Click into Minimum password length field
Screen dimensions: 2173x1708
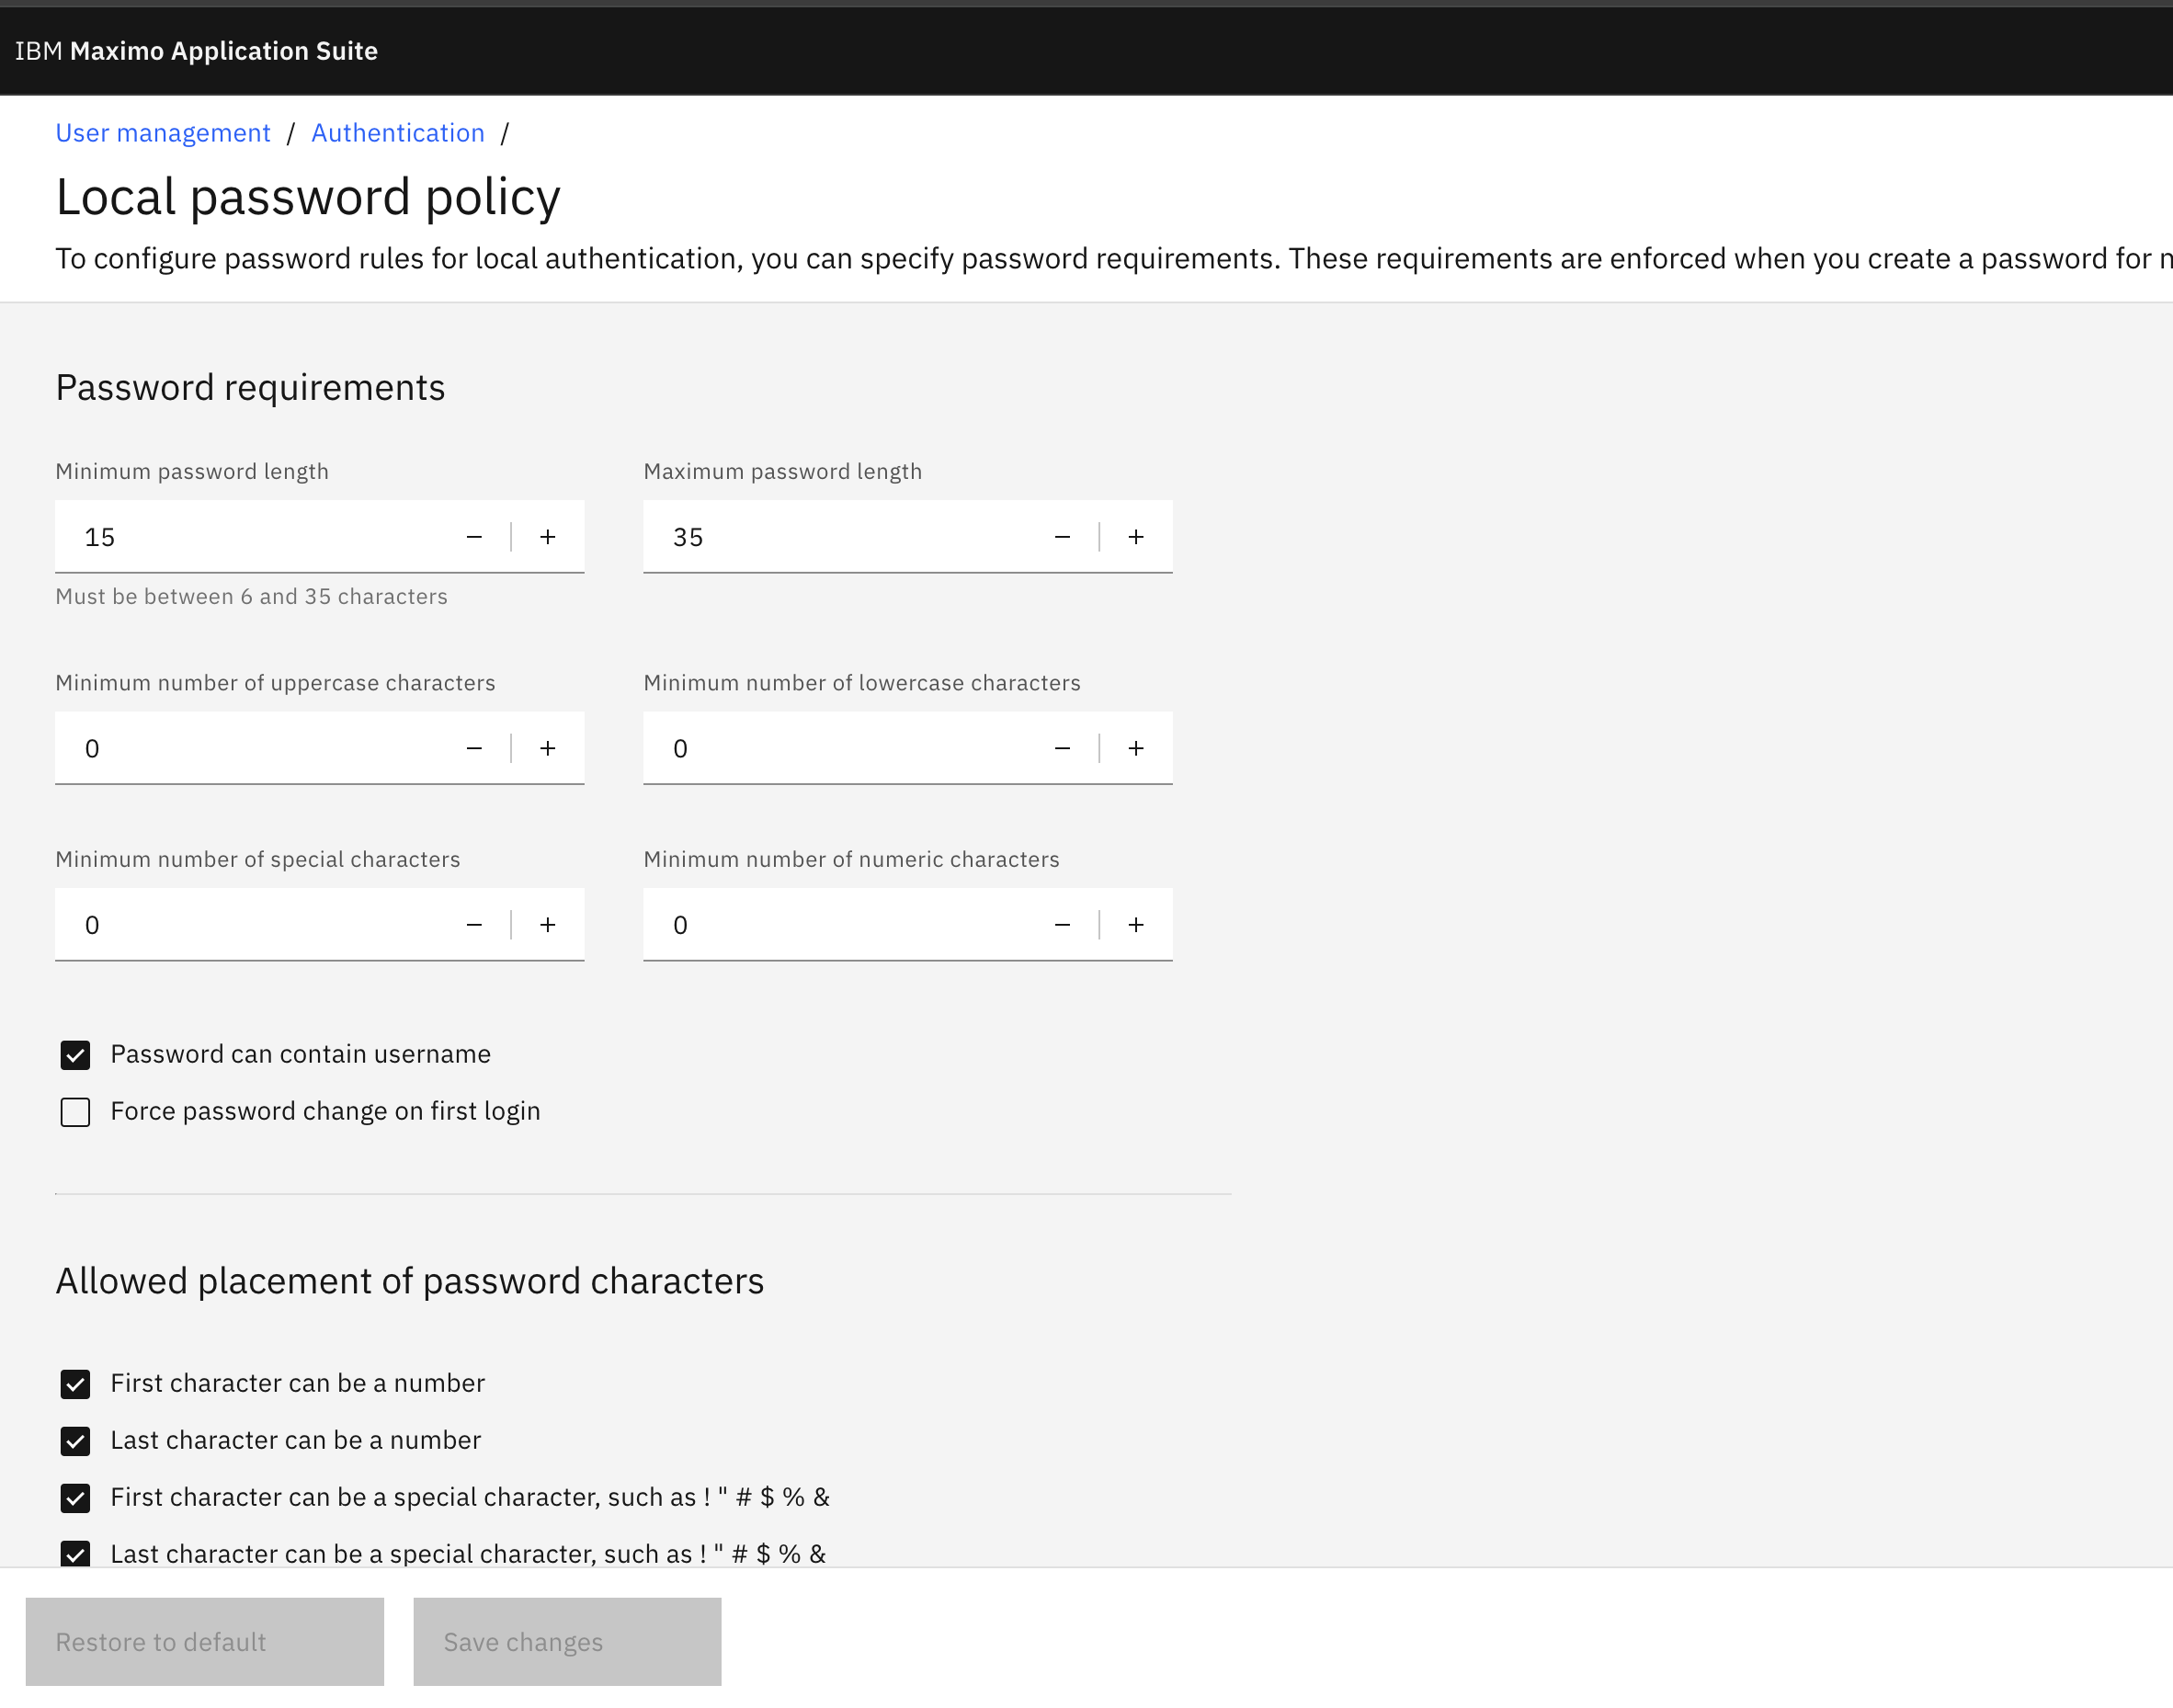(250, 537)
